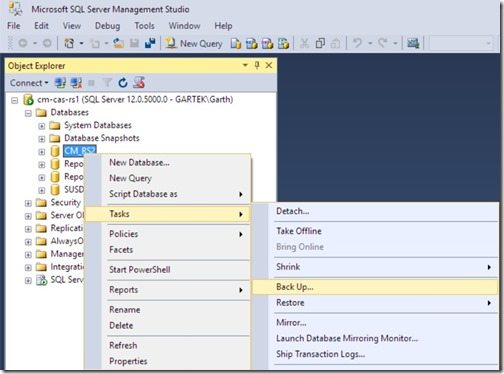Choose Delete from context menu
This screenshot has width=504, height=374.
[x=168, y=326]
